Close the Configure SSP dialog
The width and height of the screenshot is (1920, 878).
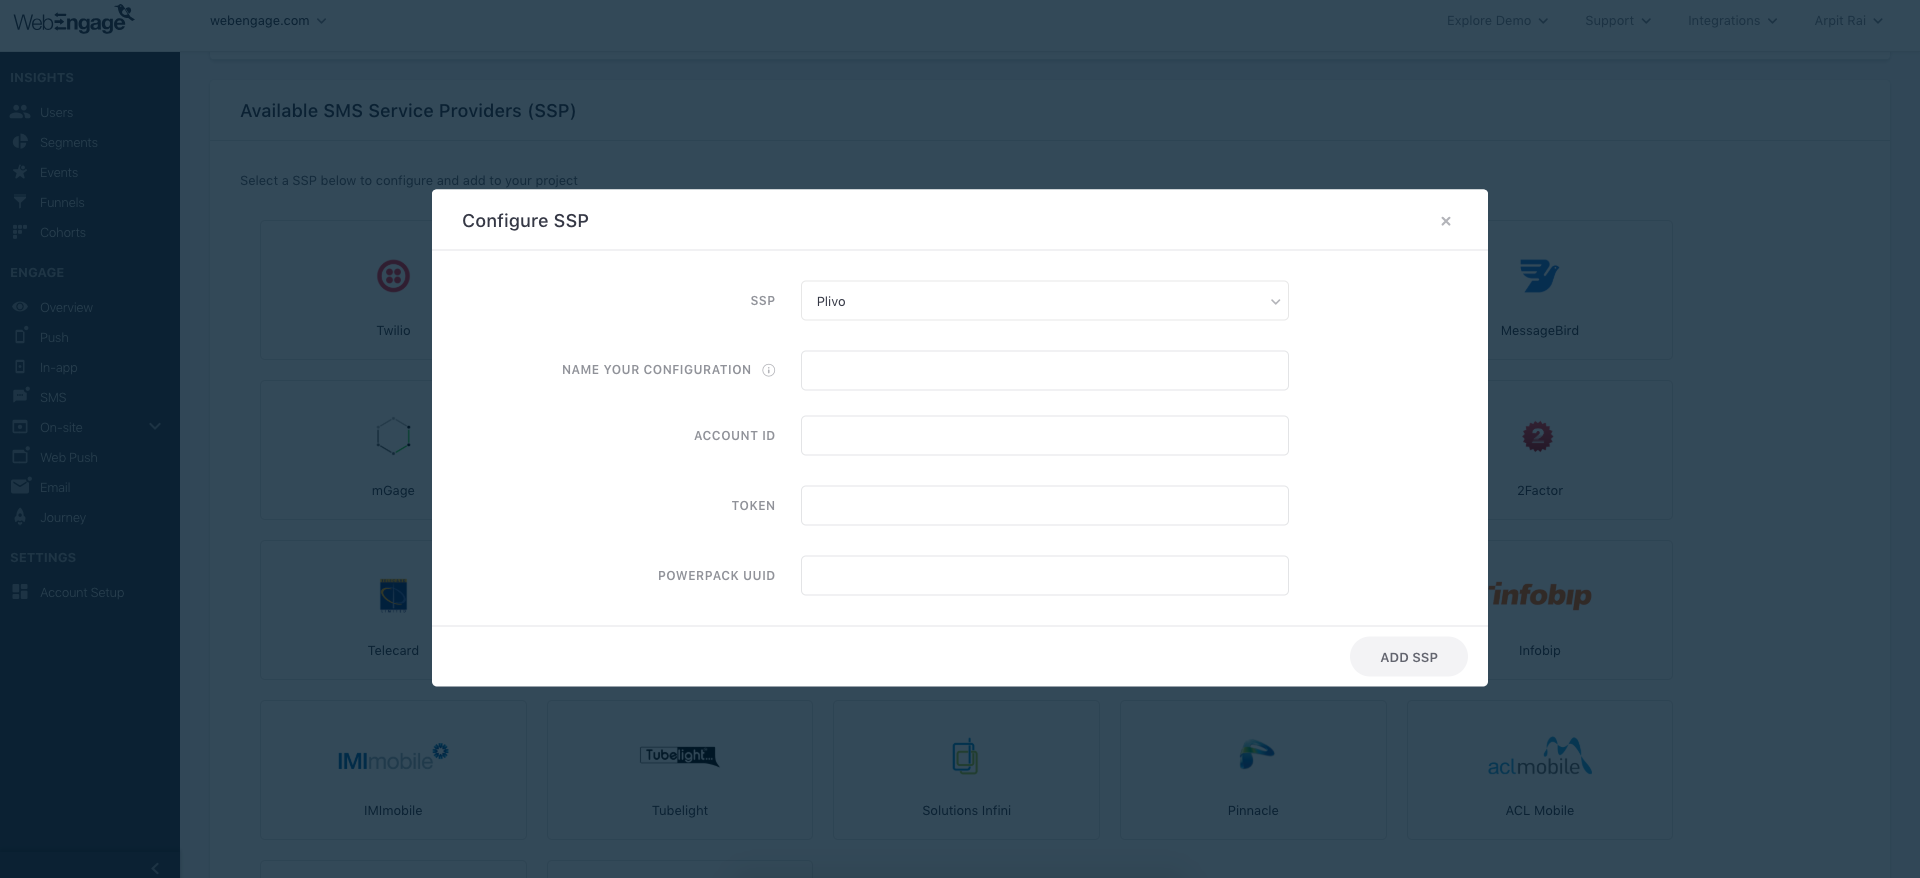click(1445, 221)
